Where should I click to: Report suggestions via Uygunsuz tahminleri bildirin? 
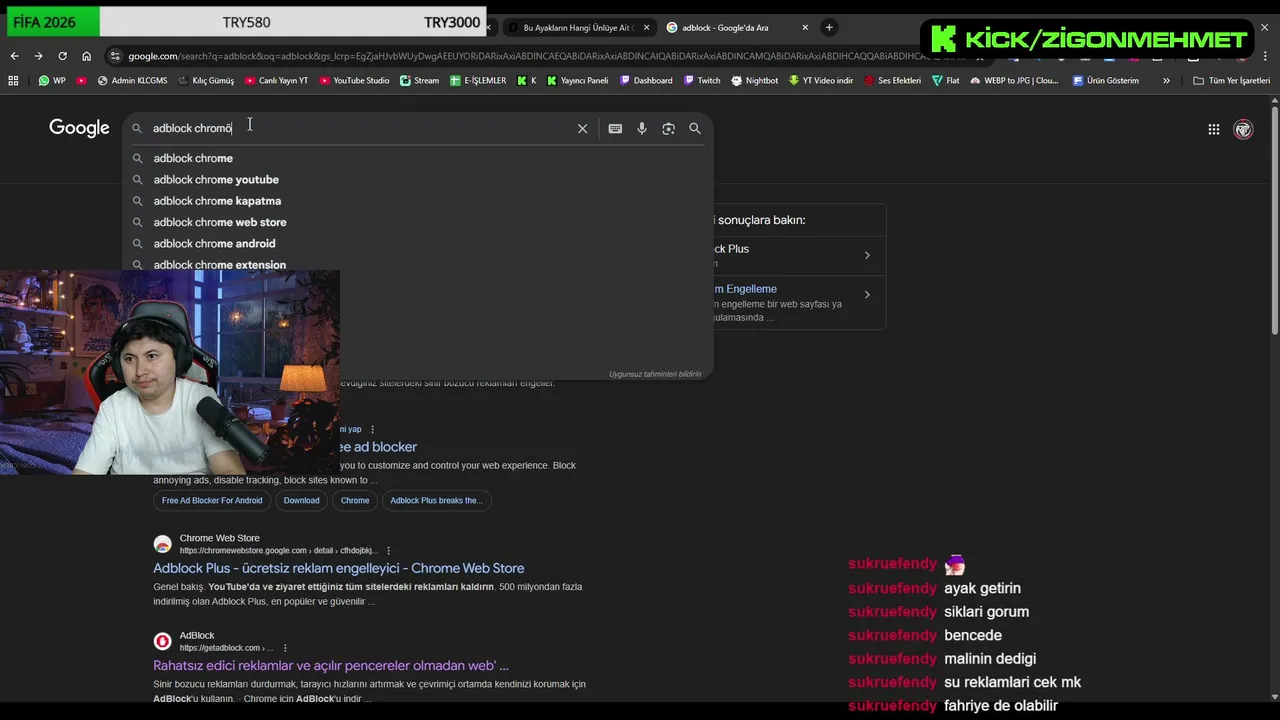tap(655, 374)
